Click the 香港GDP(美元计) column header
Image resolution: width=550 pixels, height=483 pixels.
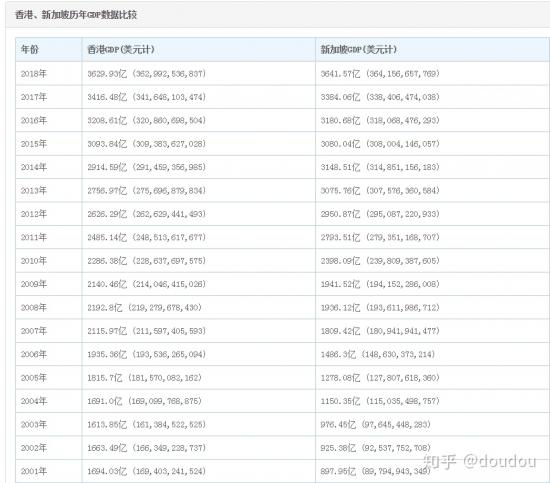coord(121,49)
